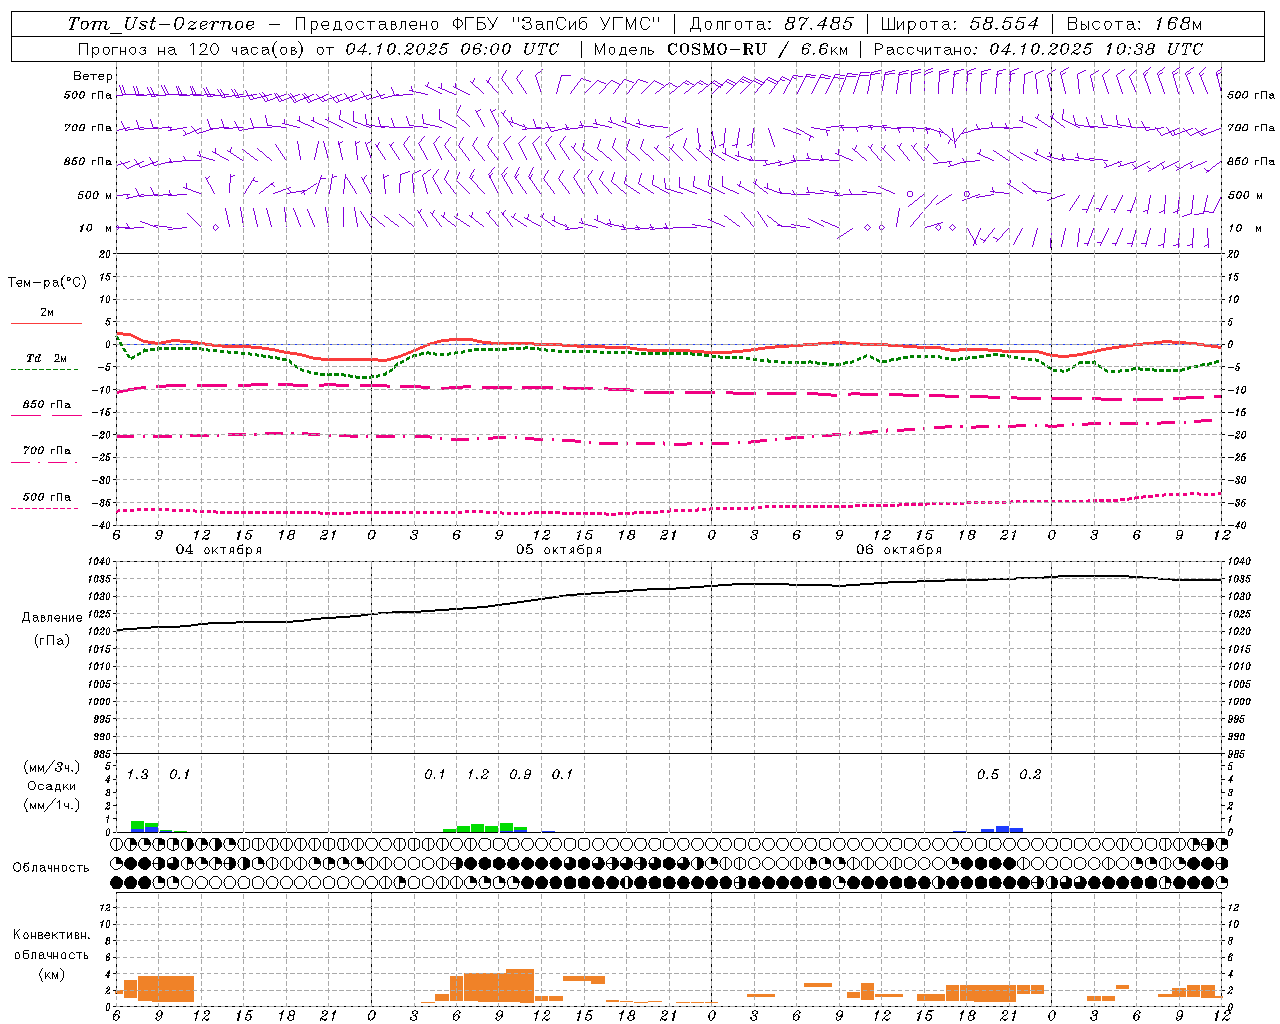This screenshot has width=1280, height=1024.
Task: Select the Широта: 58.554 value
Action: [960, 24]
